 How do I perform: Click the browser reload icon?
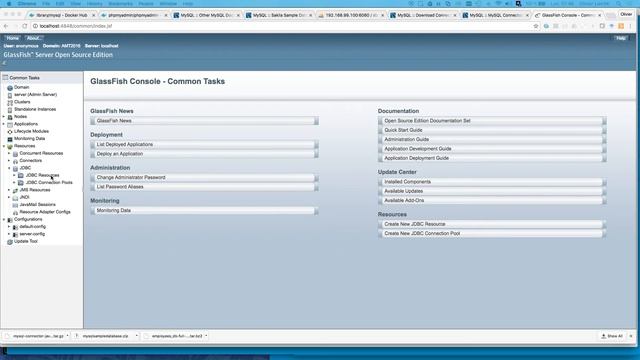pyautogui.click(x=24, y=26)
